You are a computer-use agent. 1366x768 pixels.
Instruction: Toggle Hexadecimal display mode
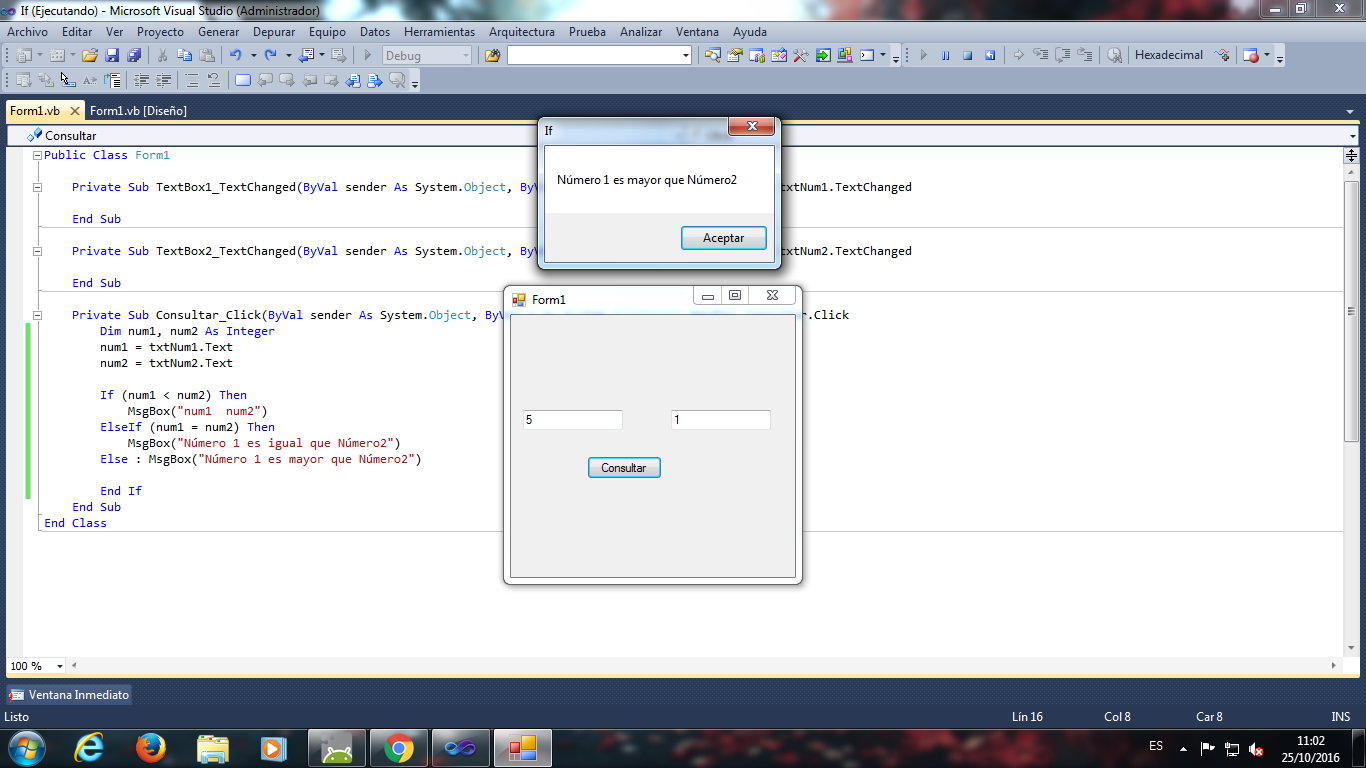pyautogui.click(x=1168, y=55)
